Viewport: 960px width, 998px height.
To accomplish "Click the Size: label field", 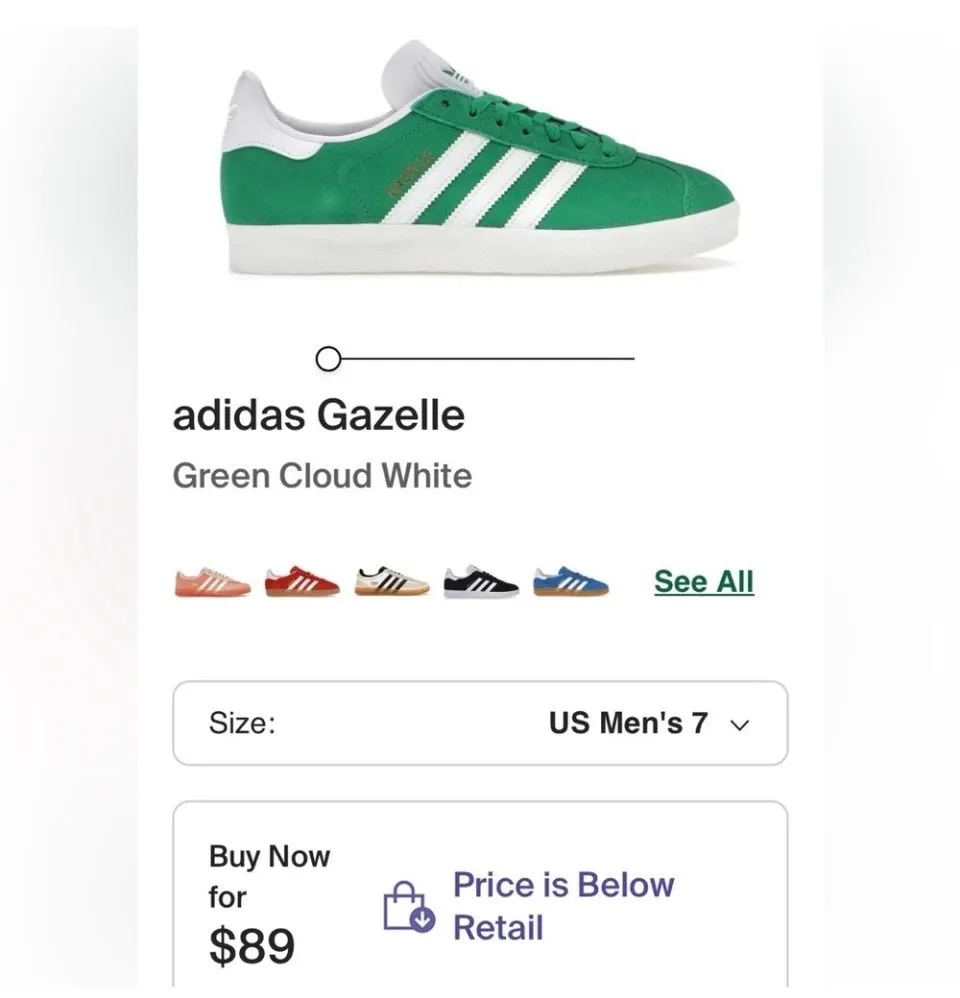I will coord(243,723).
